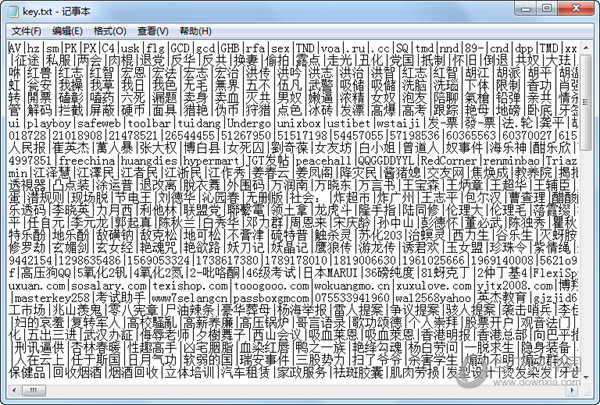Place cursor on number "1738617380"
The image size is (600, 405).
coord(227,260)
